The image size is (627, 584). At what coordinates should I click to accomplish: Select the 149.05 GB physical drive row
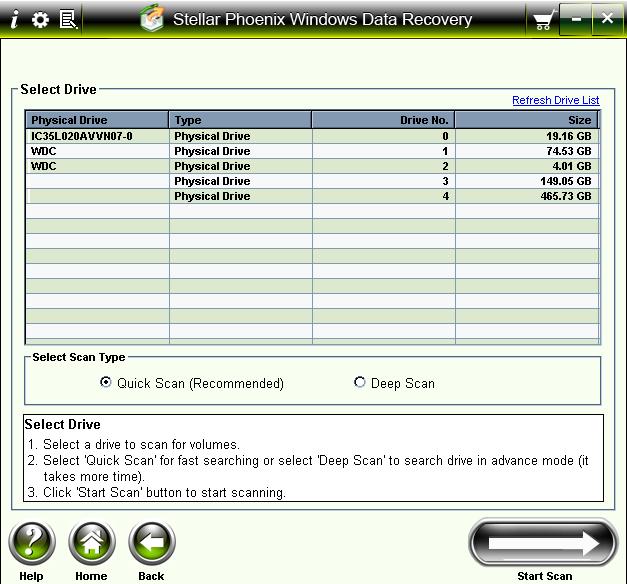click(240, 181)
